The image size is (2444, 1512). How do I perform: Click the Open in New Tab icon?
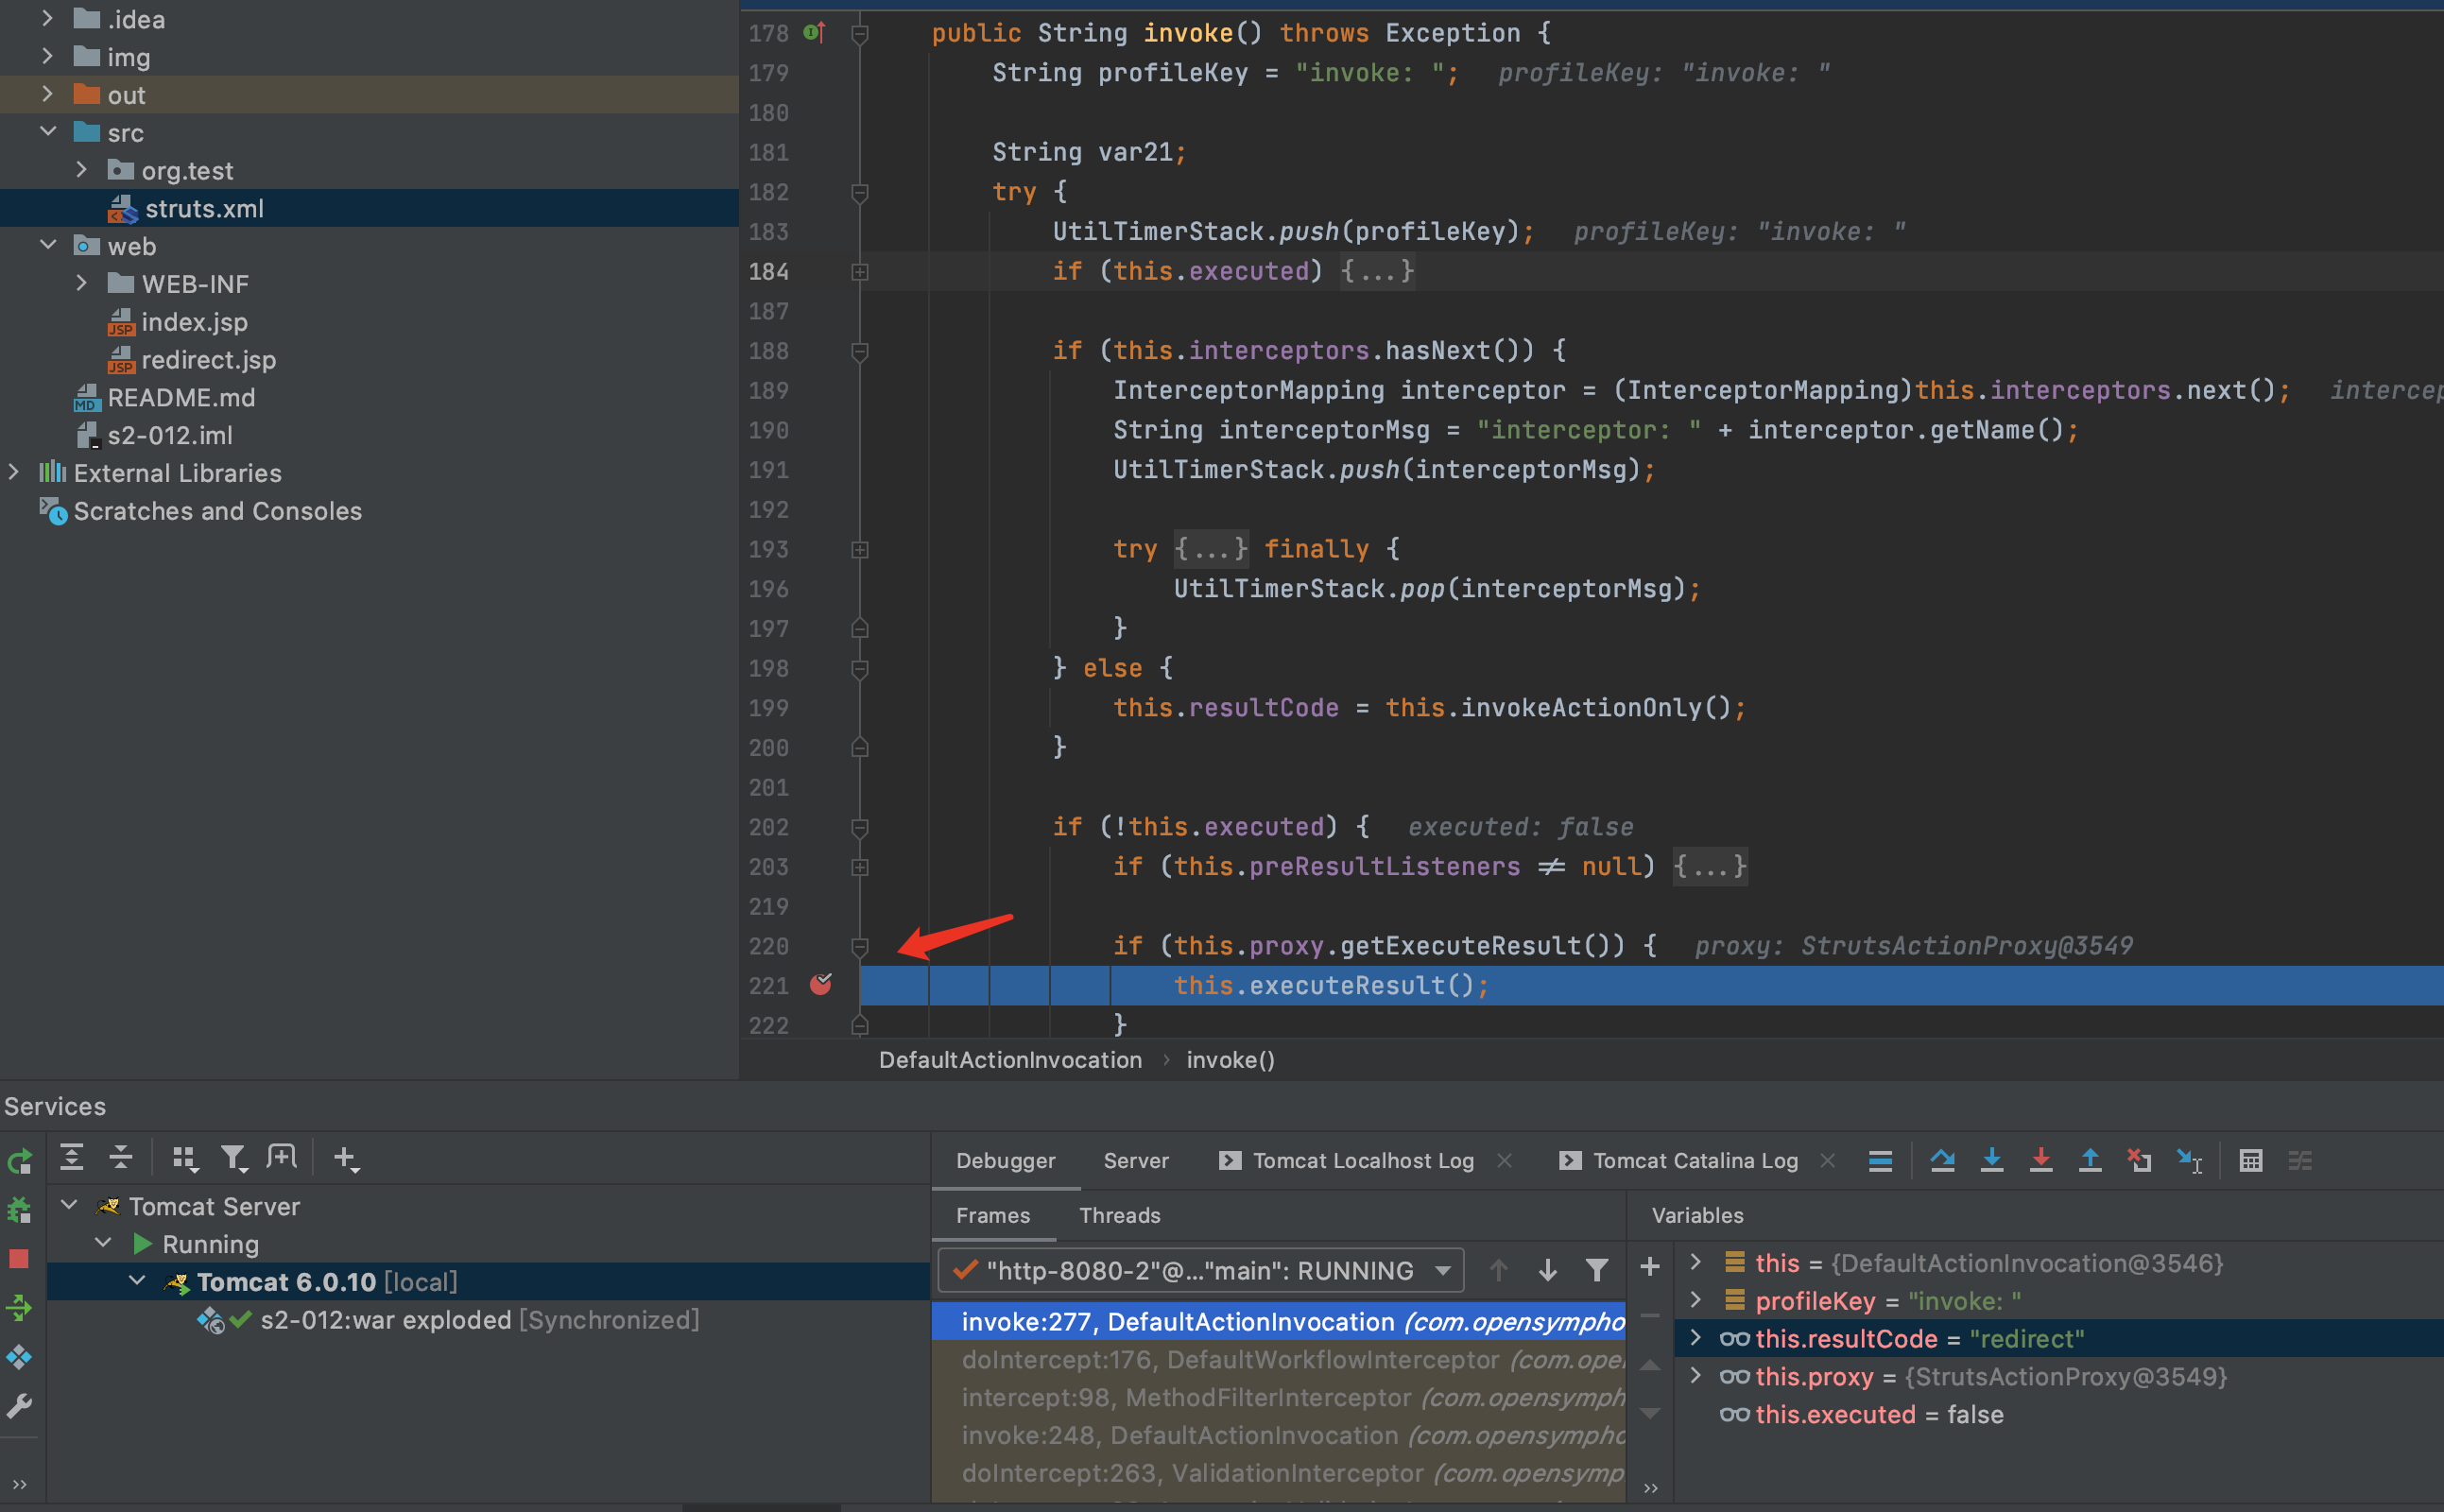pyautogui.click(x=282, y=1158)
